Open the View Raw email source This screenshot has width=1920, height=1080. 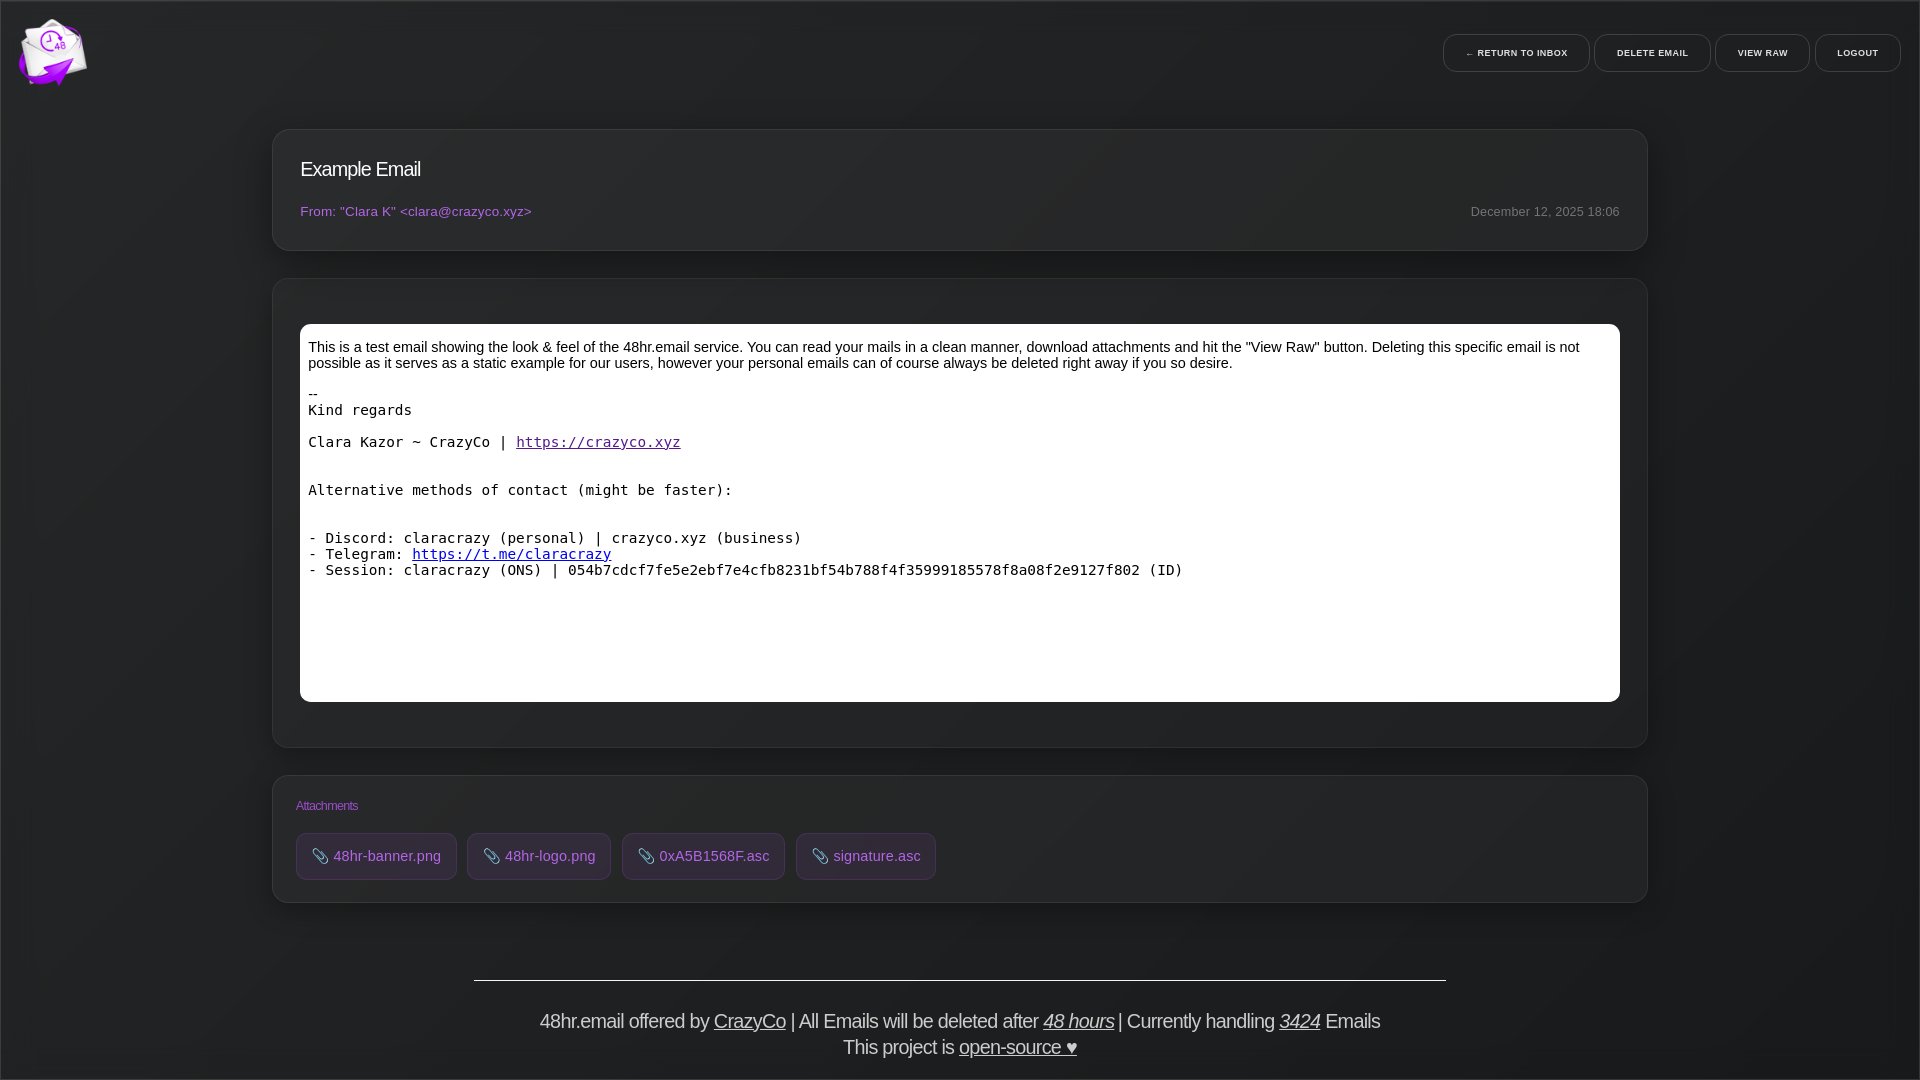click(1761, 53)
